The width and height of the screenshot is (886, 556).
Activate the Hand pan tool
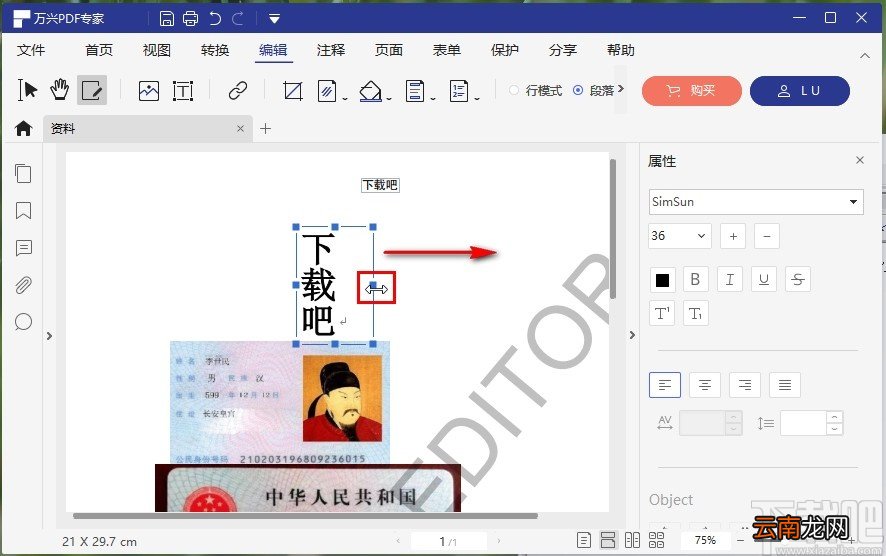(x=59, y=90)
